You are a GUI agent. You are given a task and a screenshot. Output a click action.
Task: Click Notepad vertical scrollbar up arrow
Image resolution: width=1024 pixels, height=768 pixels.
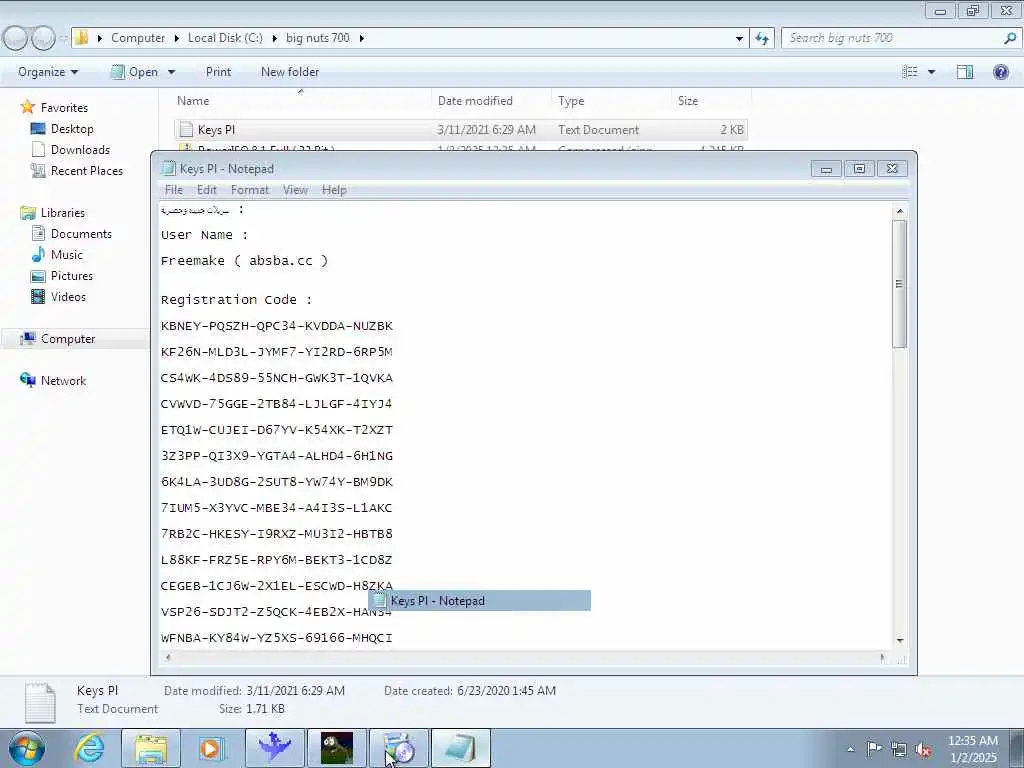click(900, 211)
